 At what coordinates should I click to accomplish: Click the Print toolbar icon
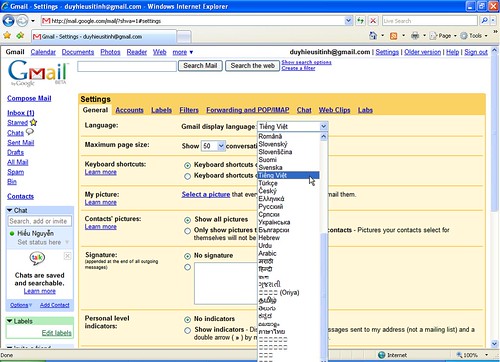[x=415, y=36]
